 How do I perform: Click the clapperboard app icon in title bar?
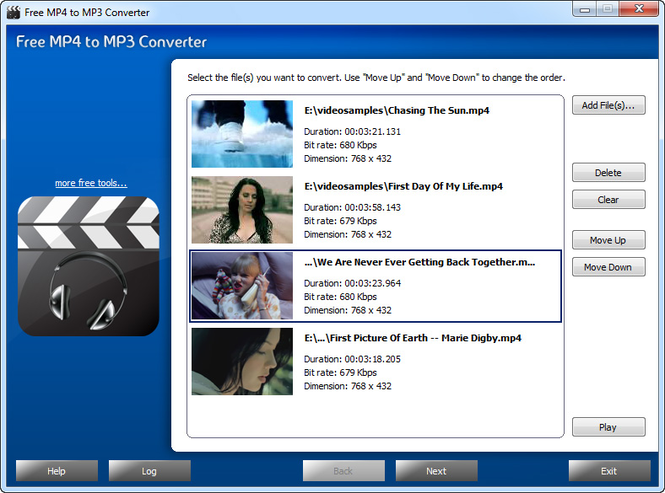(13, 12)
